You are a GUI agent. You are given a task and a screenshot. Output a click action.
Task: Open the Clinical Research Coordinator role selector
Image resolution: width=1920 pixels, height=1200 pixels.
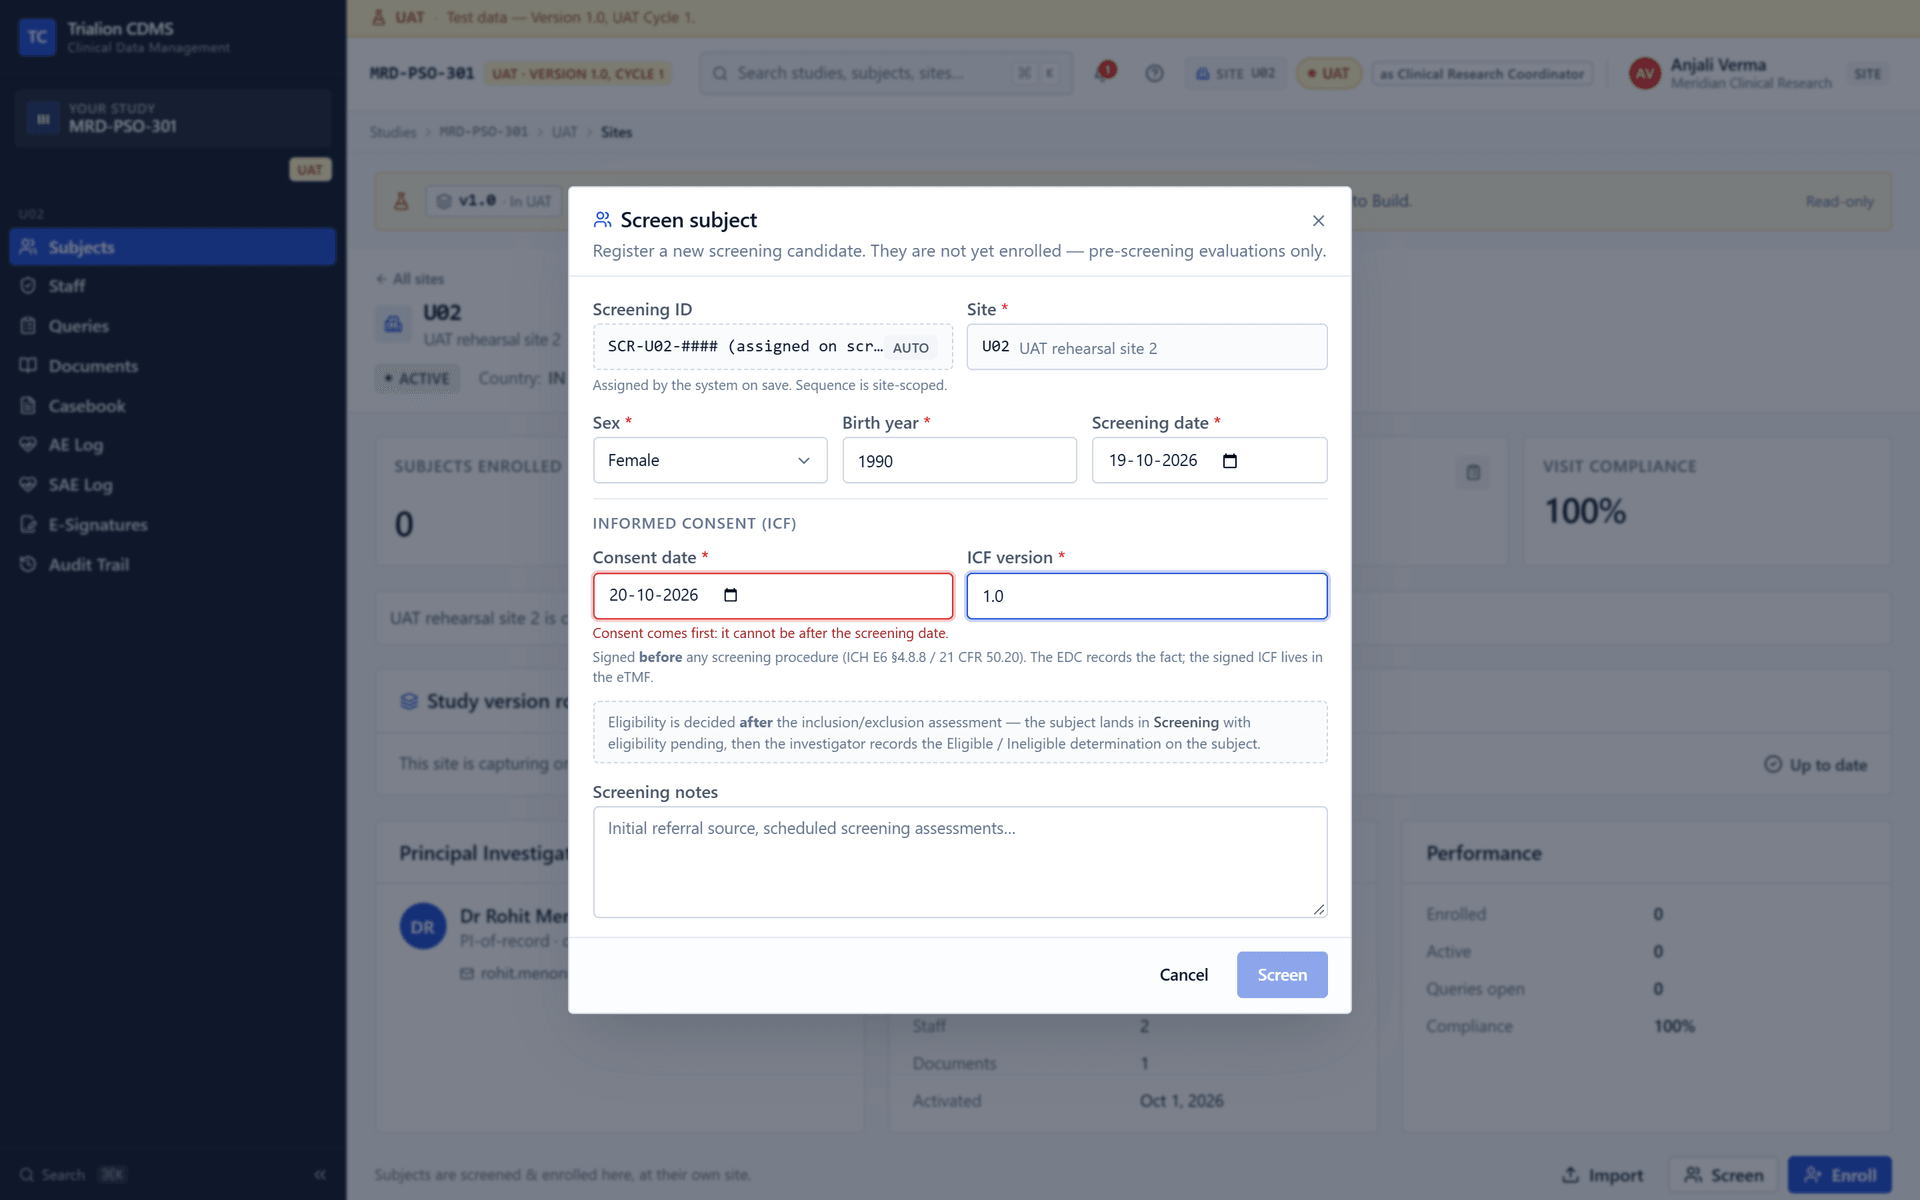pyautogui.click(x=1482, y=73)
